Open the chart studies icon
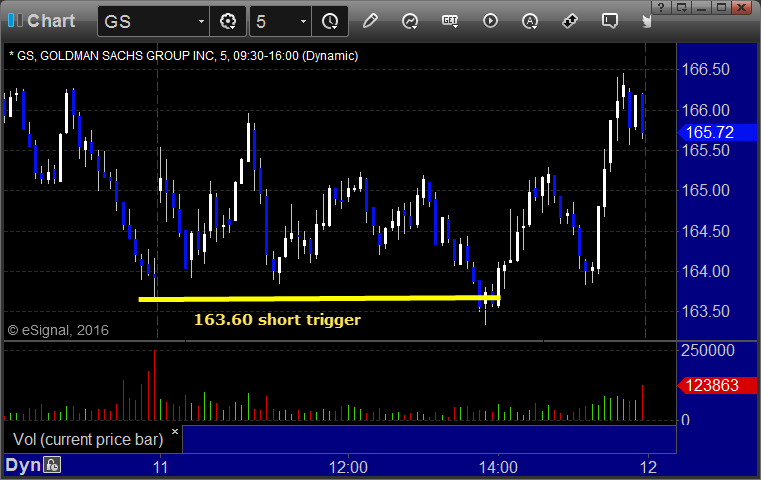Image resolution: width=761 pixels, height=480 pixels. point(410,21)
